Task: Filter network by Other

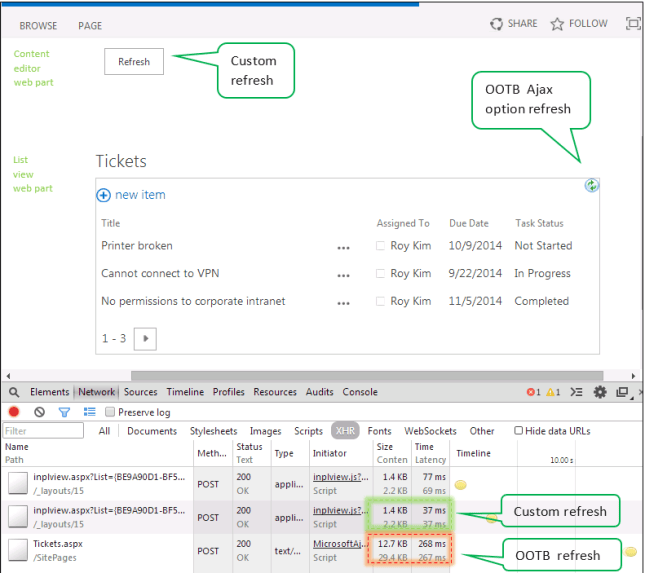Action: coord(482,431)
